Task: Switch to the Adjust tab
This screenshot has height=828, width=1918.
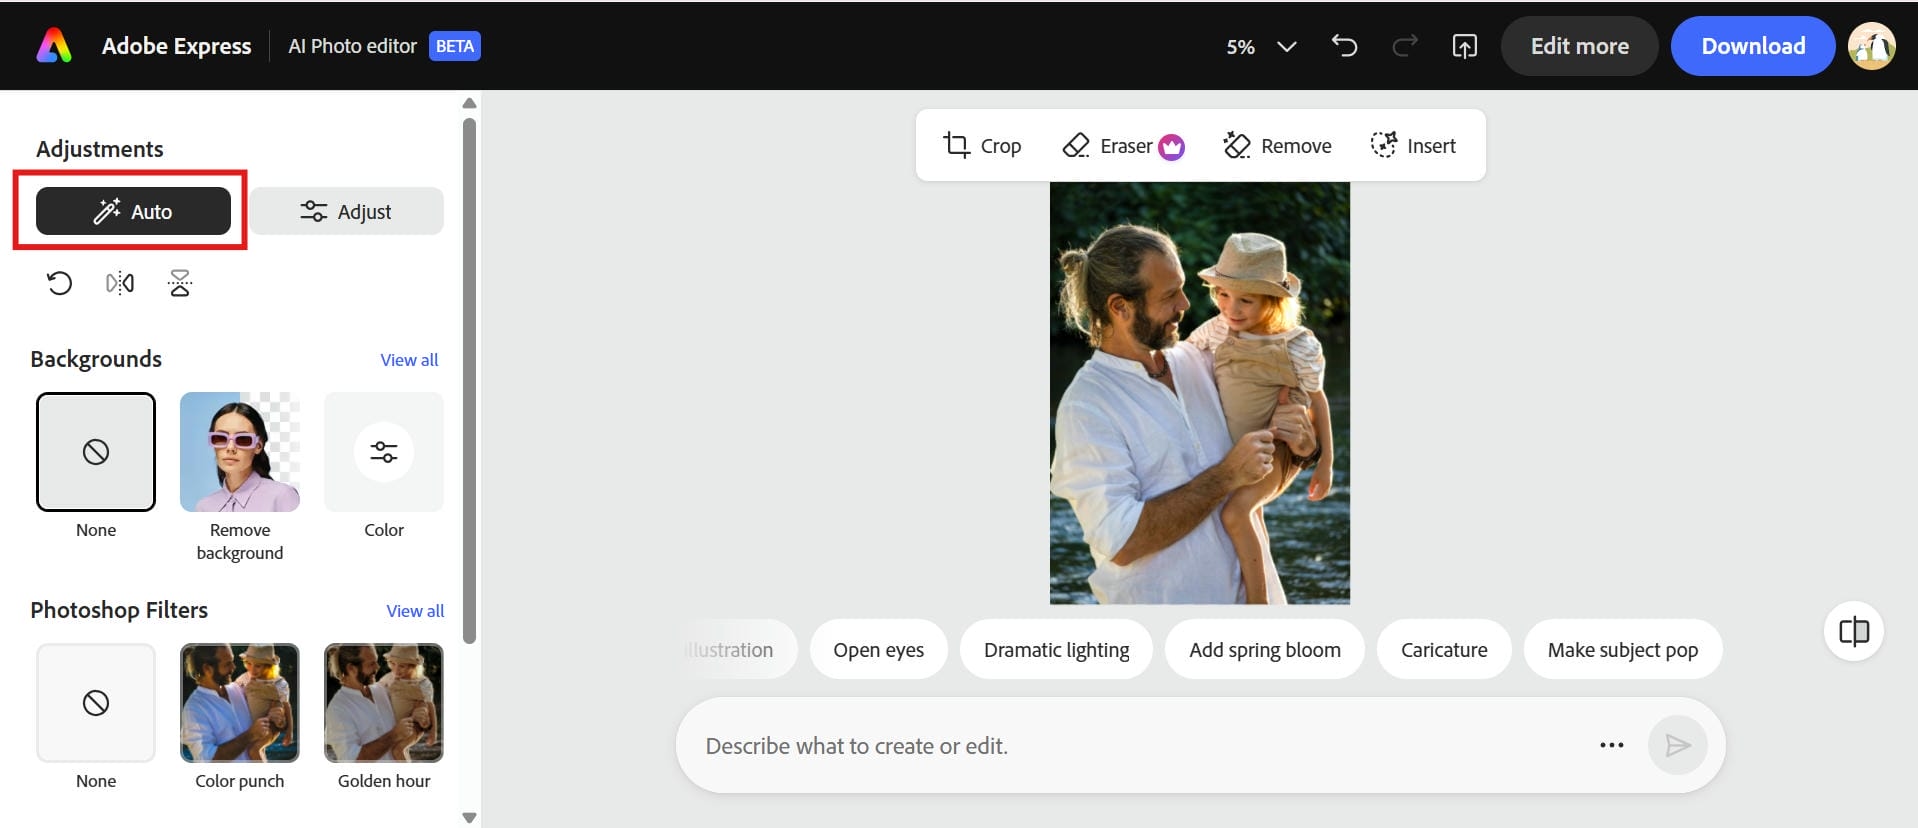Action: tap(346, 211)
